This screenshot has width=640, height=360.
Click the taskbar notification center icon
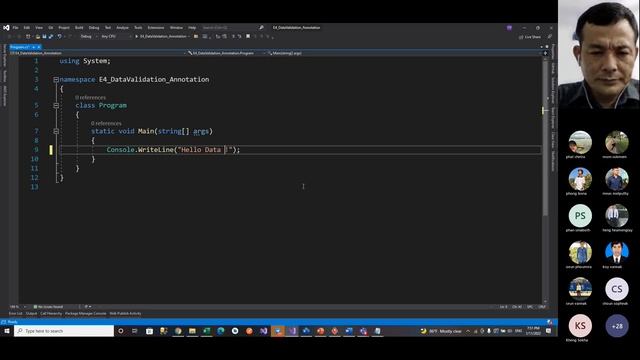coord(549,331)
